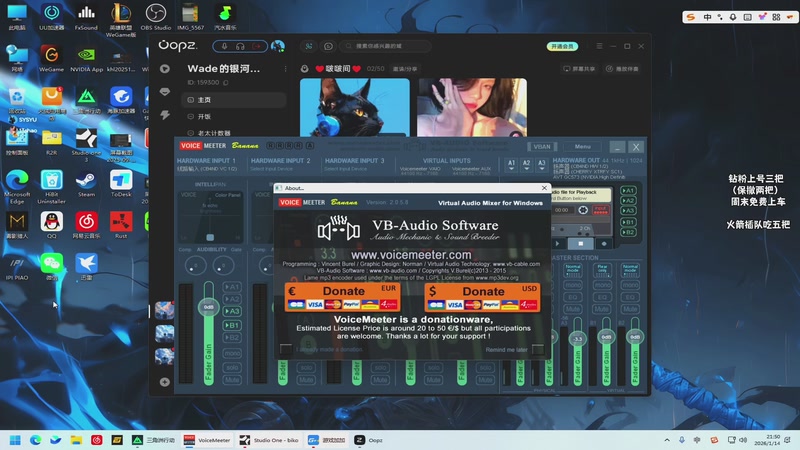Open the A2 hardware out dropdown
The width and height of the screenshot is (800, 450).
[x=527, y=164]
